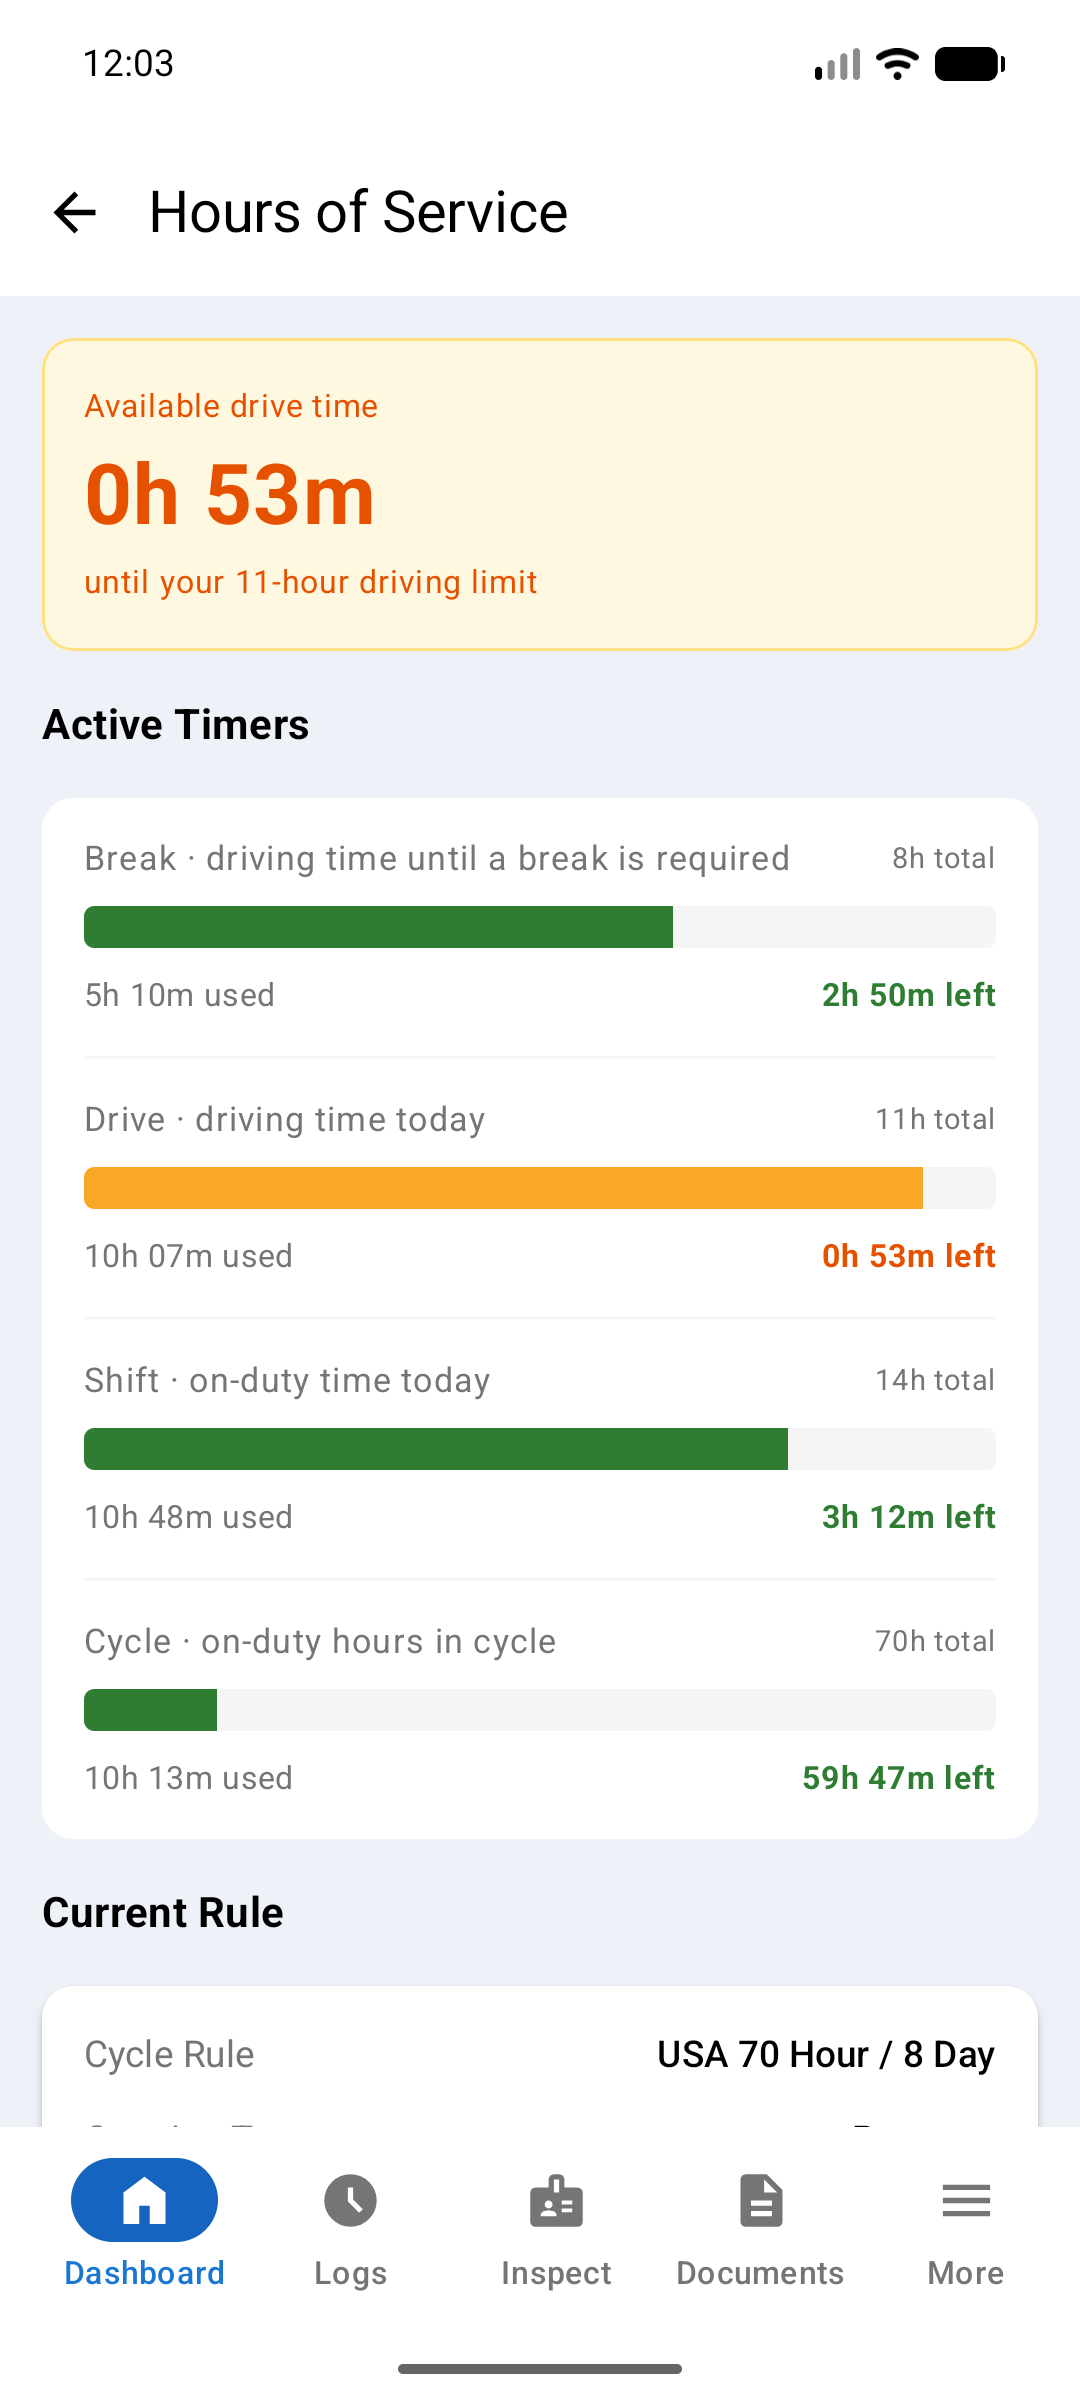Tap the Break timer progress bar
1080x2400 pixels.
click(x=540, y=927)
